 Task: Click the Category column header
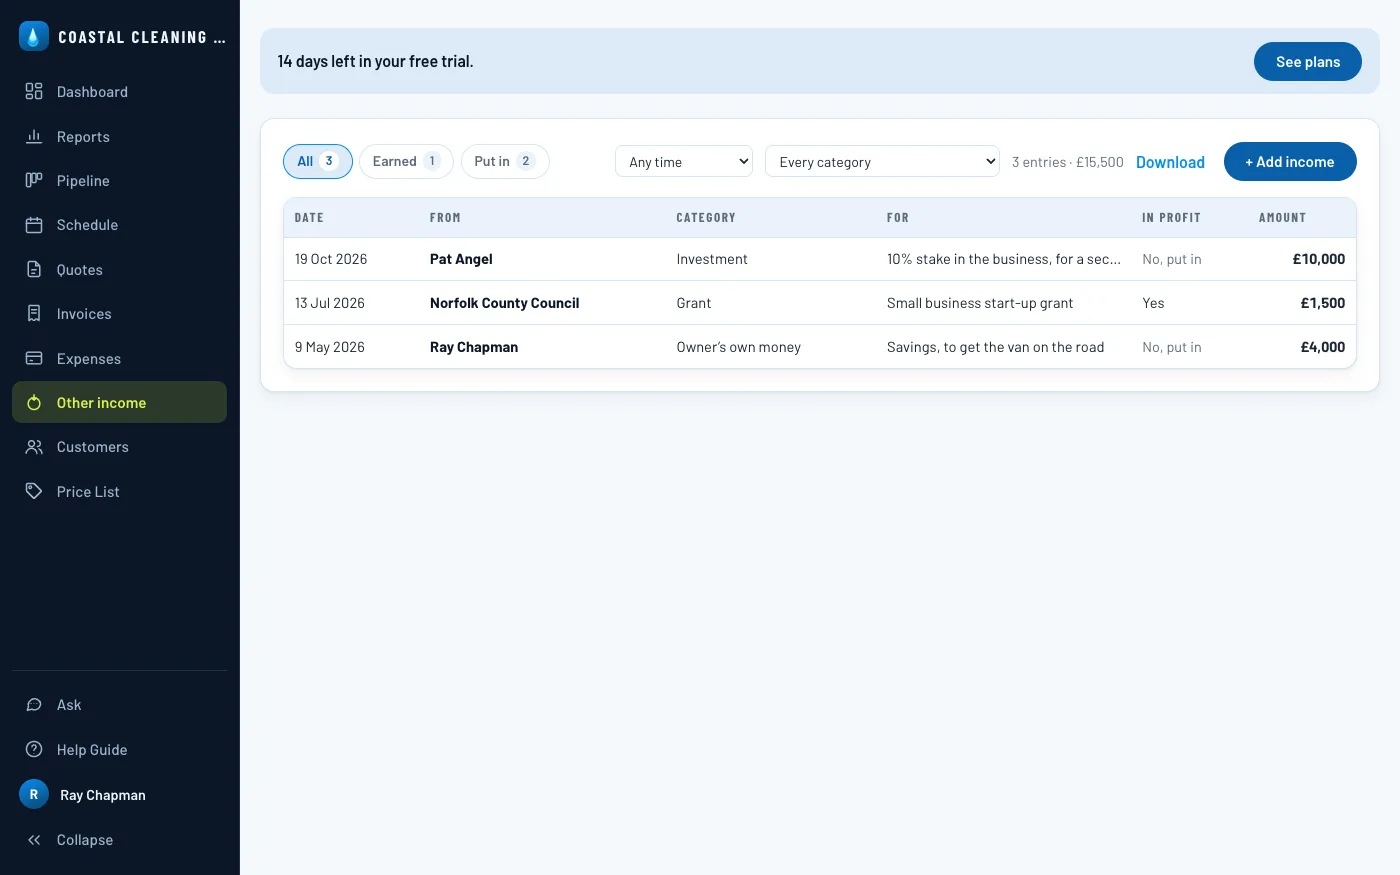[706, 218]
